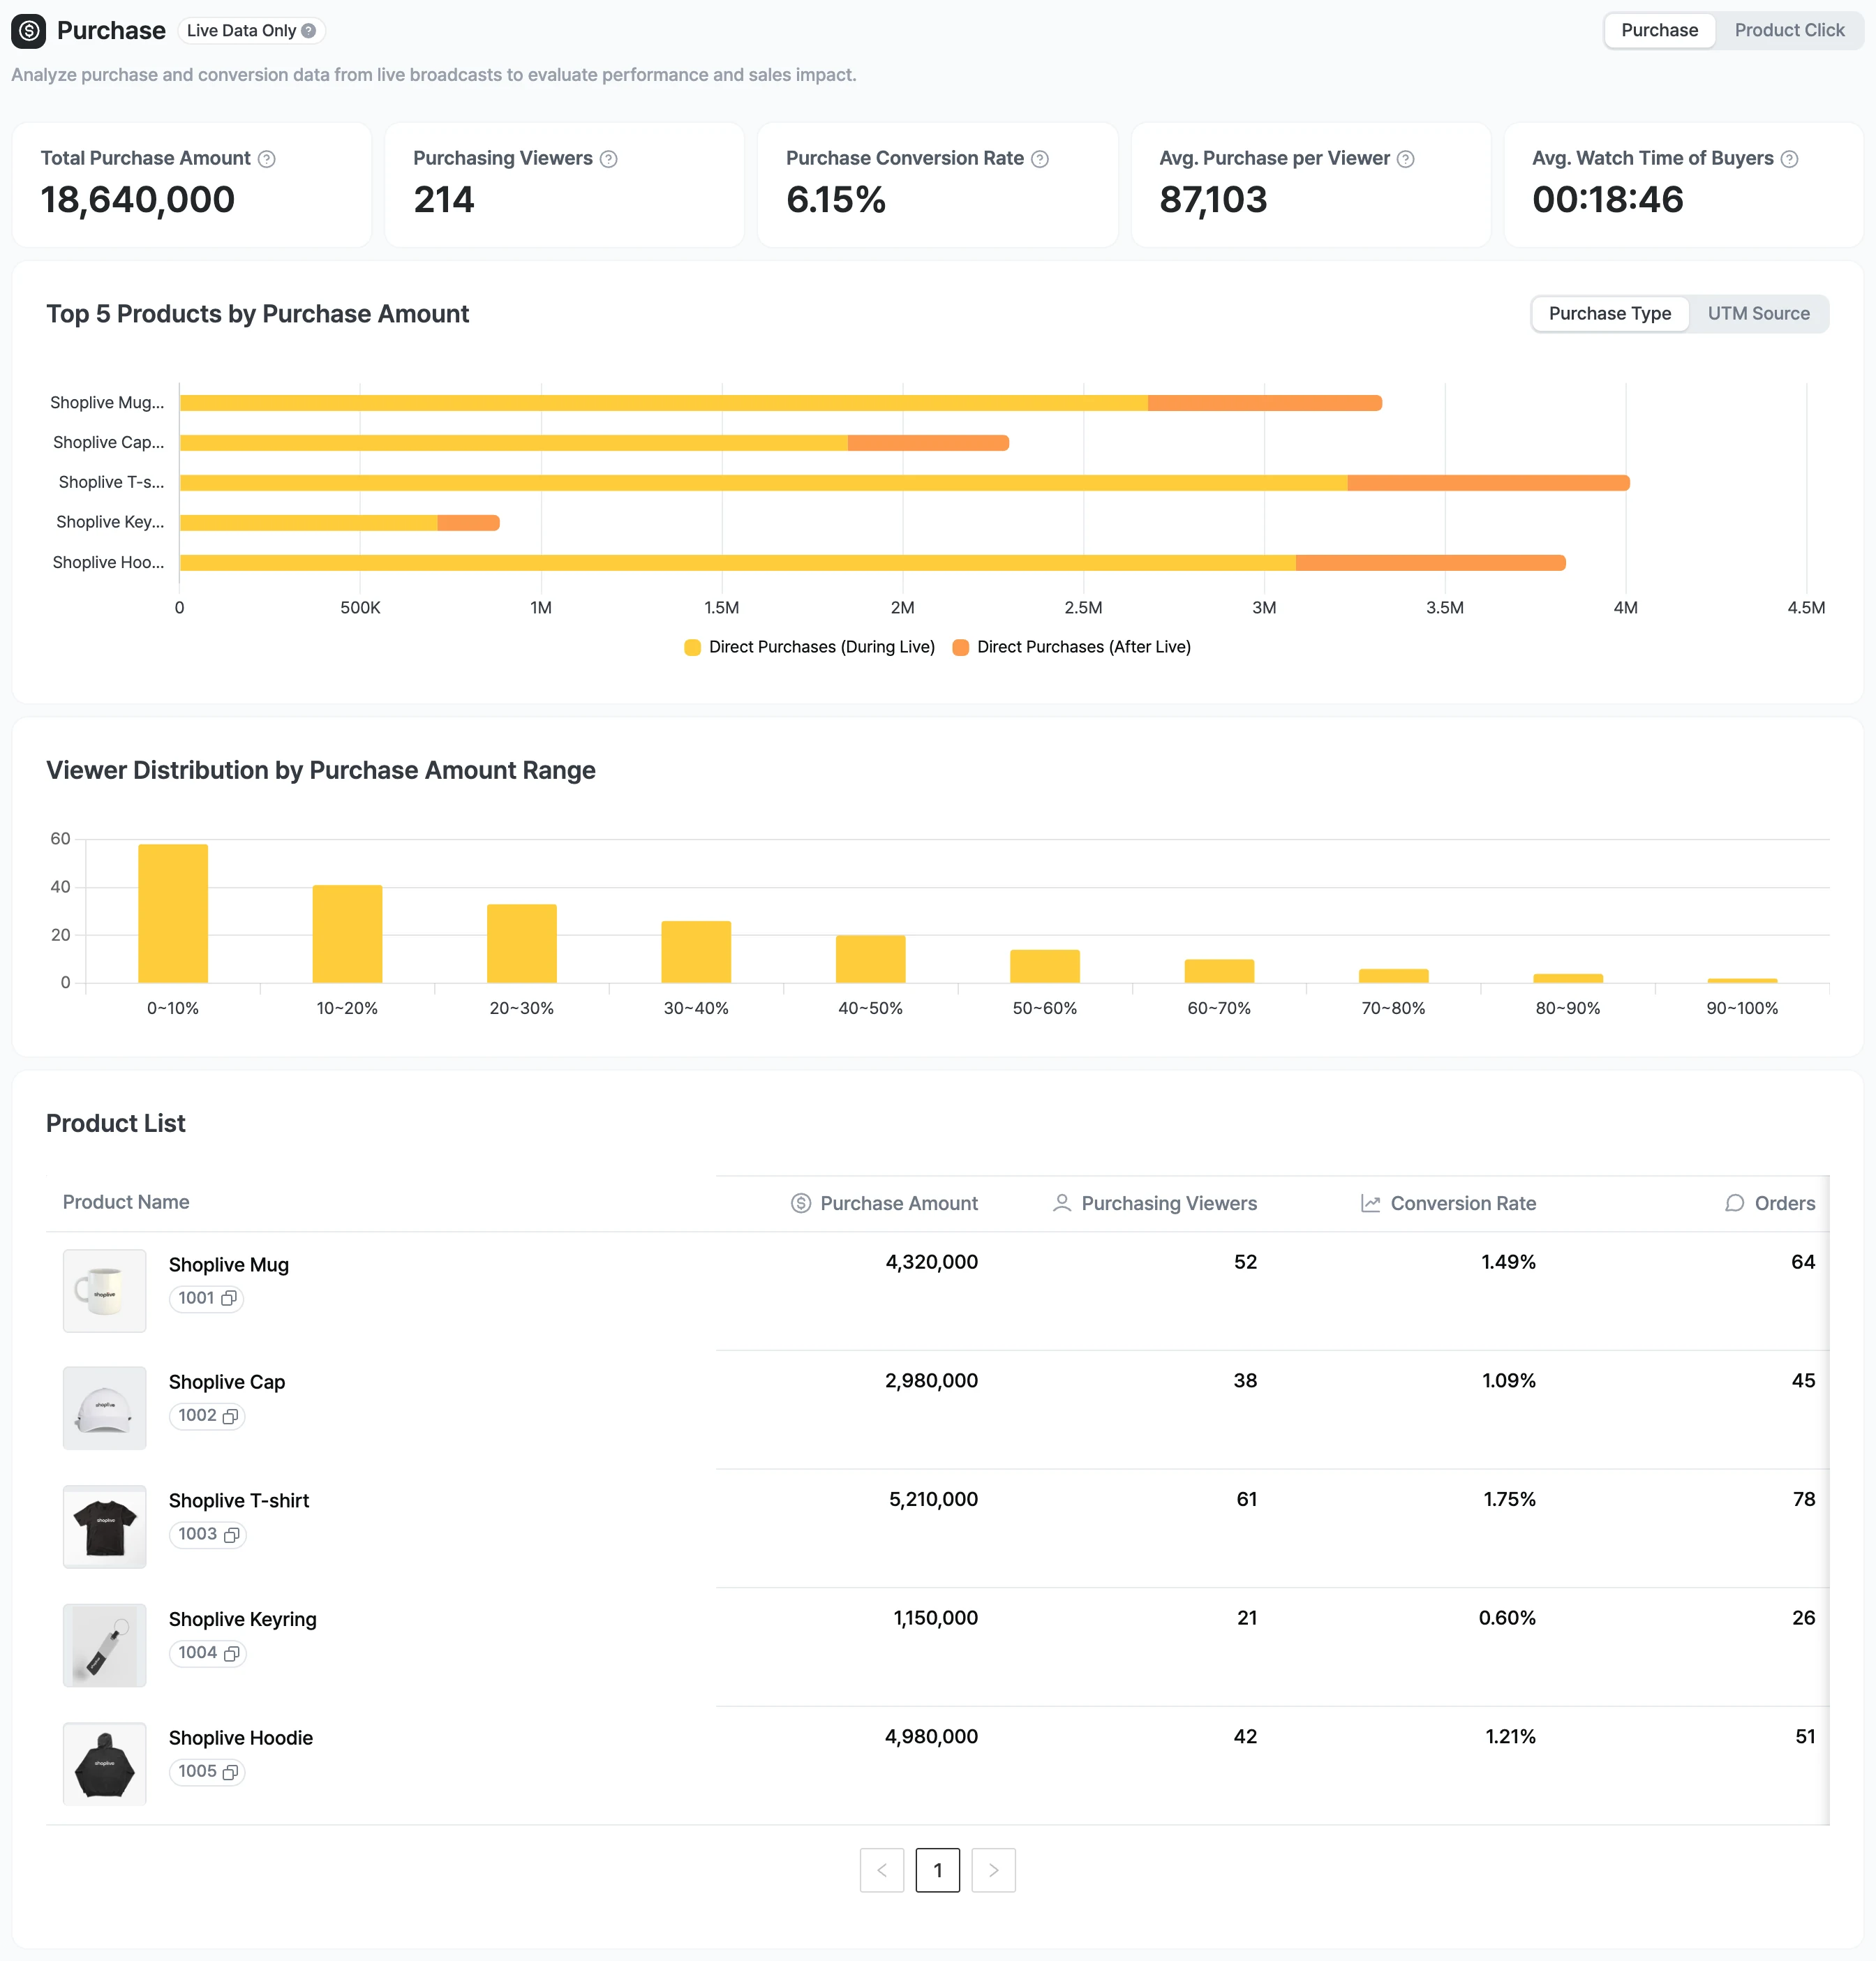Click the 10~20% distribution bar
This screenshot has width=1876, height=1961.
coord(347,934)
